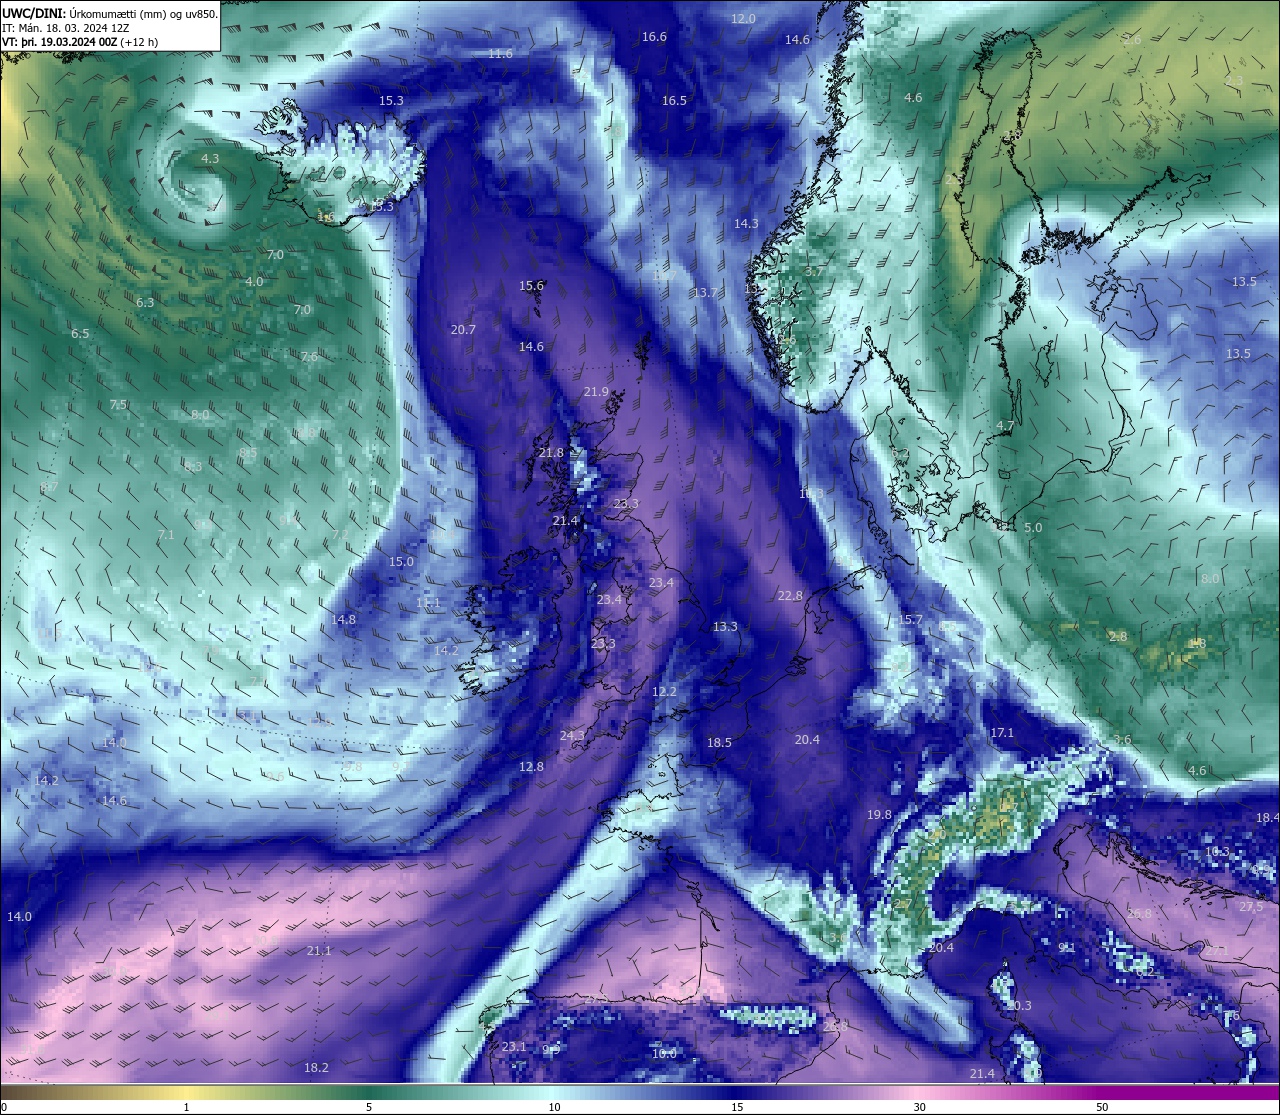The width and height of the screenshot is (1280, 1115).
Task: Select the 16.5 value label
Action: (674, 101)
